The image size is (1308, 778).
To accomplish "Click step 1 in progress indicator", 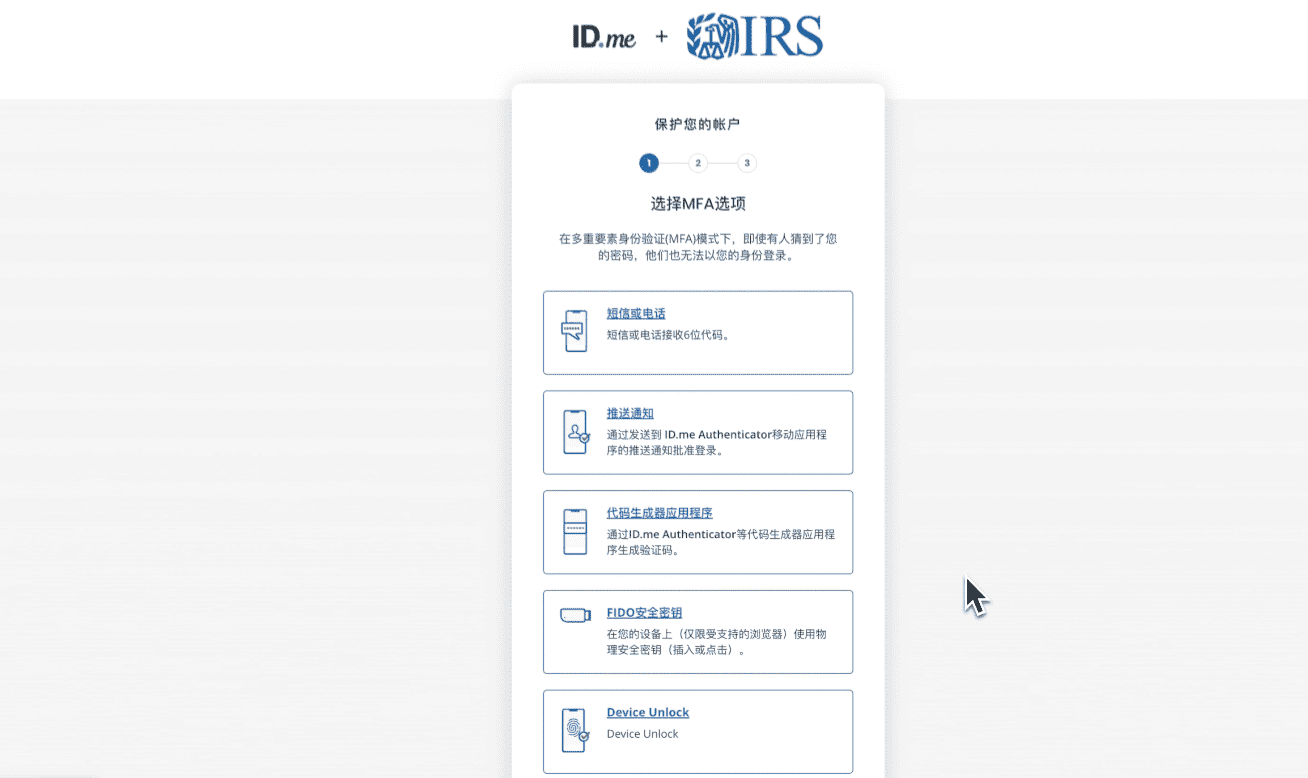I will tap(649, 163).
